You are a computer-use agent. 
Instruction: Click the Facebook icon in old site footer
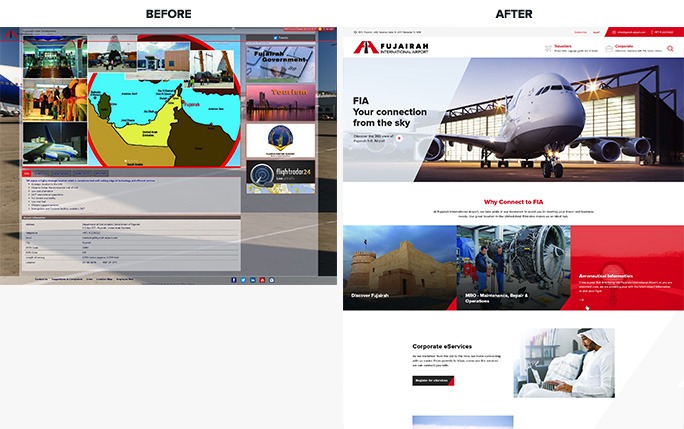coord(234,280)
